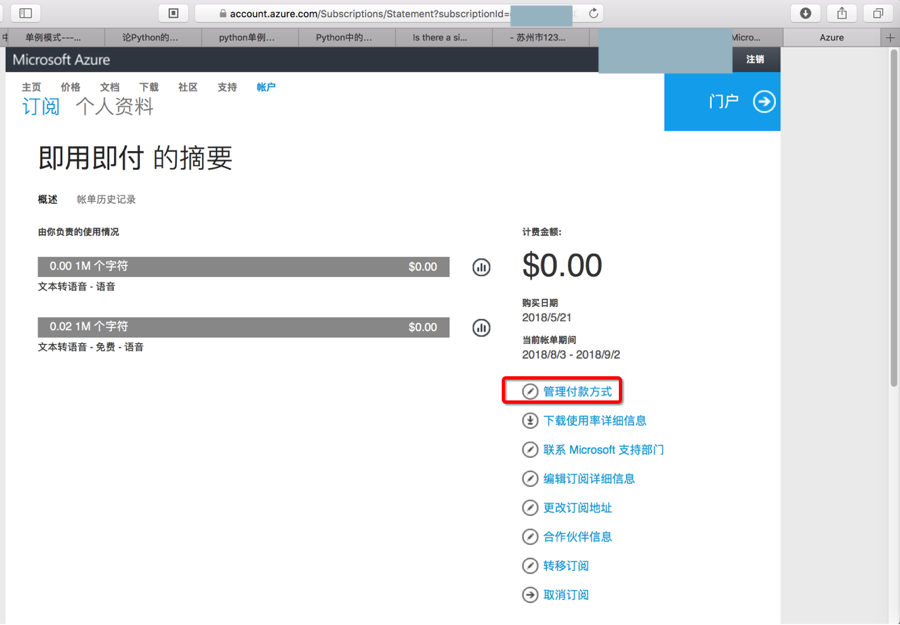This screenshot has height=625, width=900.
Task: Click pencil icon beside 更改订阅地址
Action: [530, 508]
